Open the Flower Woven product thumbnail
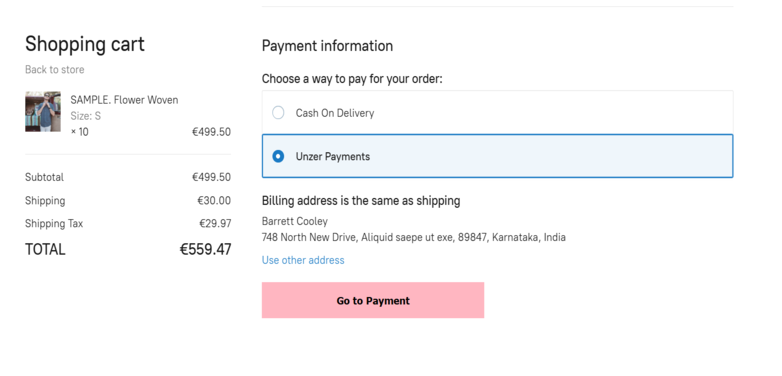 coord(43,111)
